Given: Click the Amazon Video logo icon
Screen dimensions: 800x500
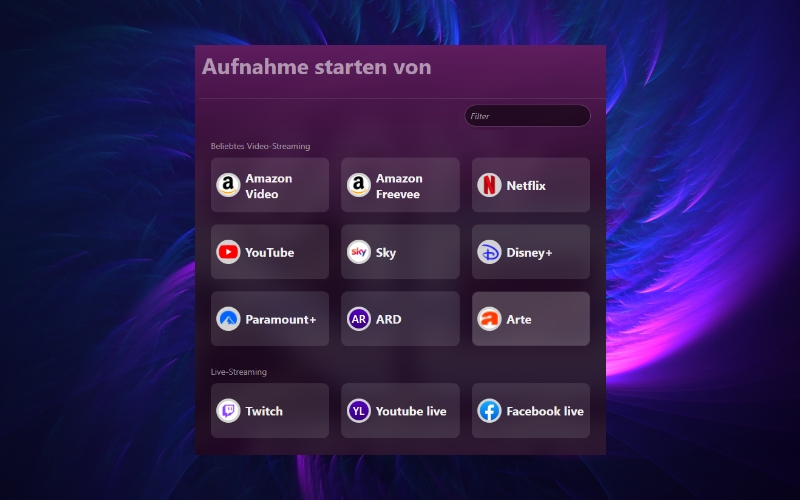Looking at the screenshot, I should [x=228, y=185].
